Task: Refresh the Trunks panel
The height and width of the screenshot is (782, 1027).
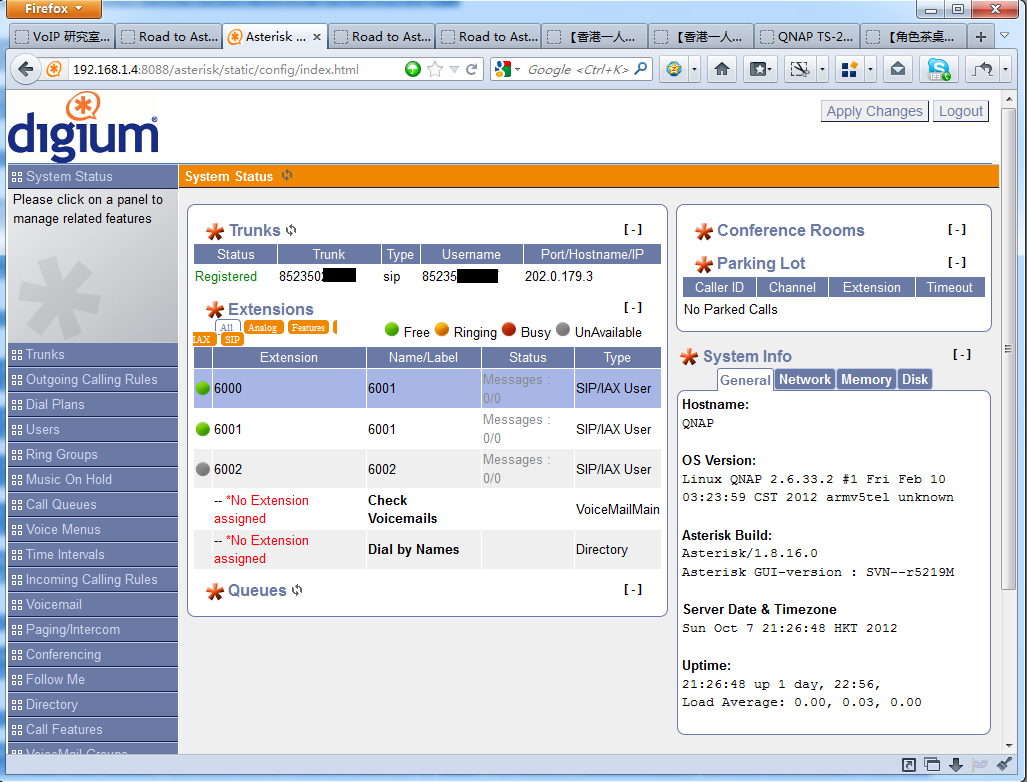Action: [291, 230]
